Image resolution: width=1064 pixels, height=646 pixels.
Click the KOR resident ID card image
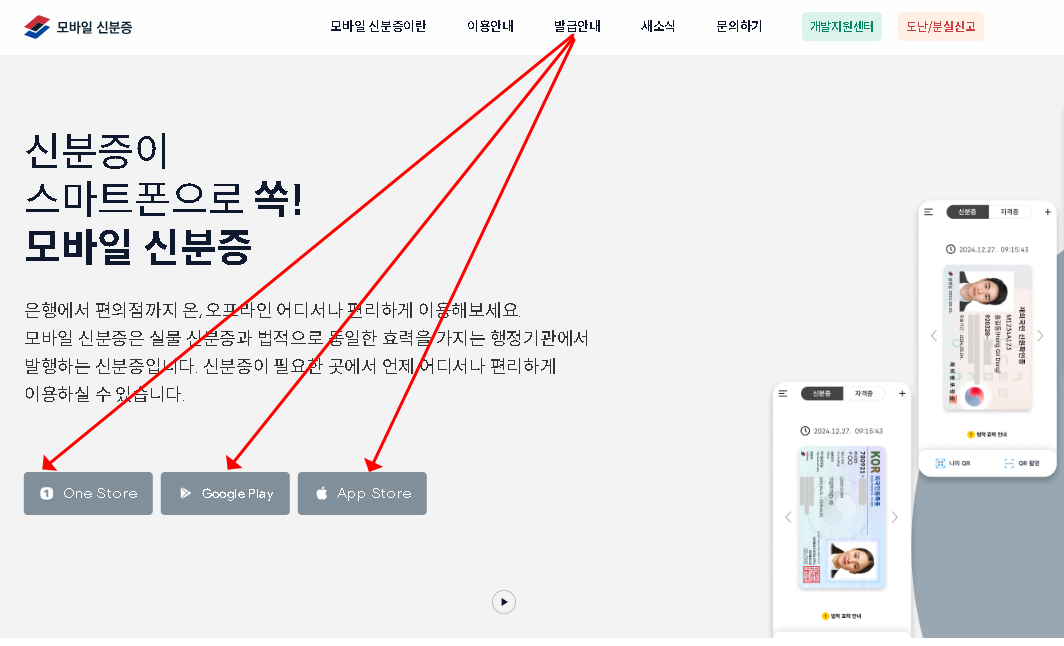[842, 518]
